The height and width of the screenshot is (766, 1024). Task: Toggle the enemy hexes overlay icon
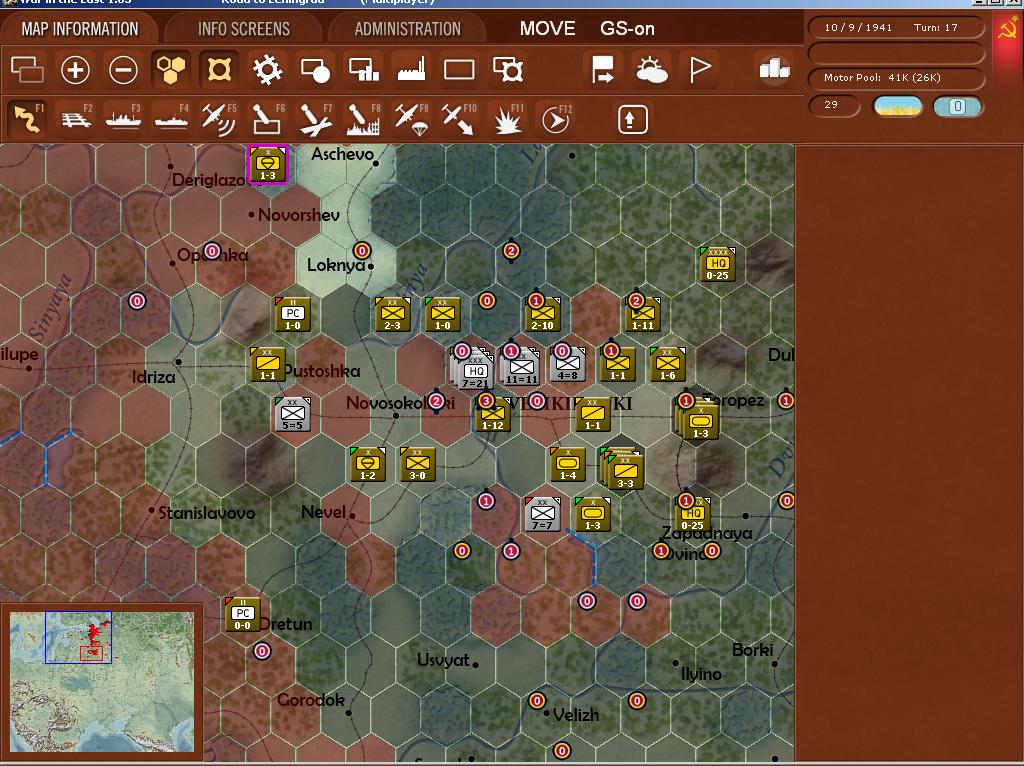[219, 69]
